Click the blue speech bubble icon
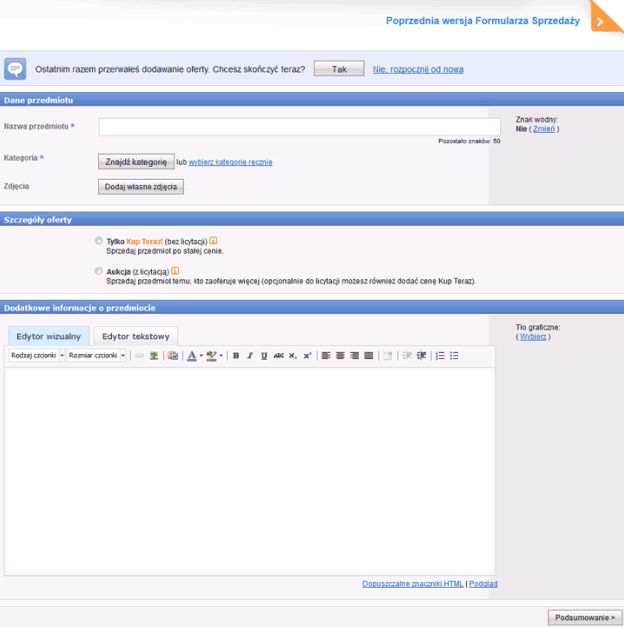The image size is (624, 628). pyautogui.click(x=15, y=69)
